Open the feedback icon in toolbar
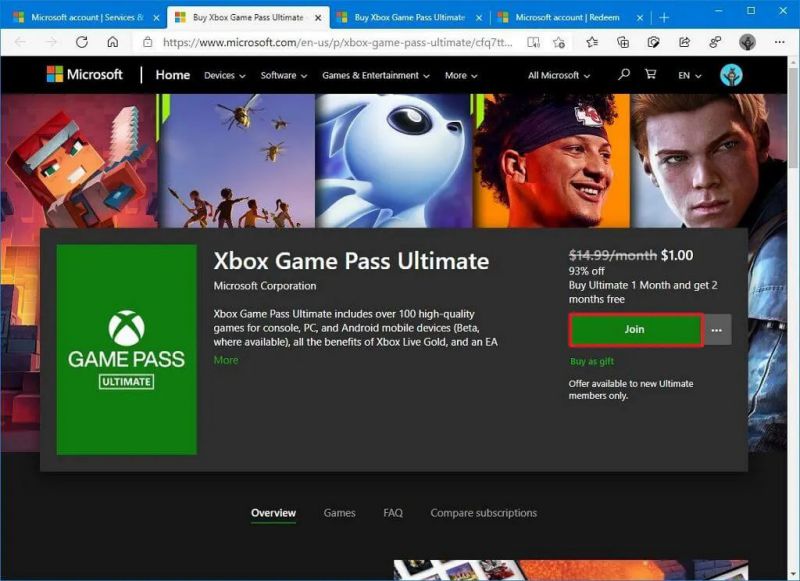800x581 pixels. point(715,42)
